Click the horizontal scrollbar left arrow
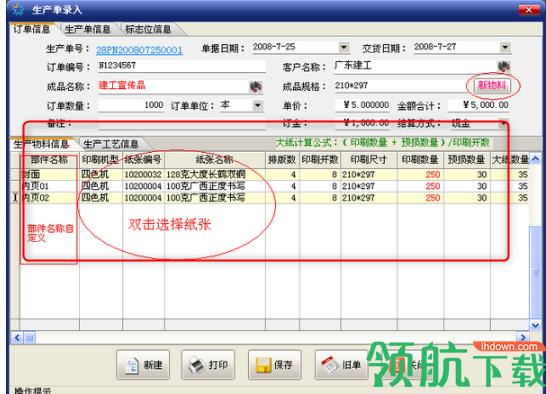Image resolution: width=546 pixels, height=394 pixels. pyautogui.click(x=17, y=337)
